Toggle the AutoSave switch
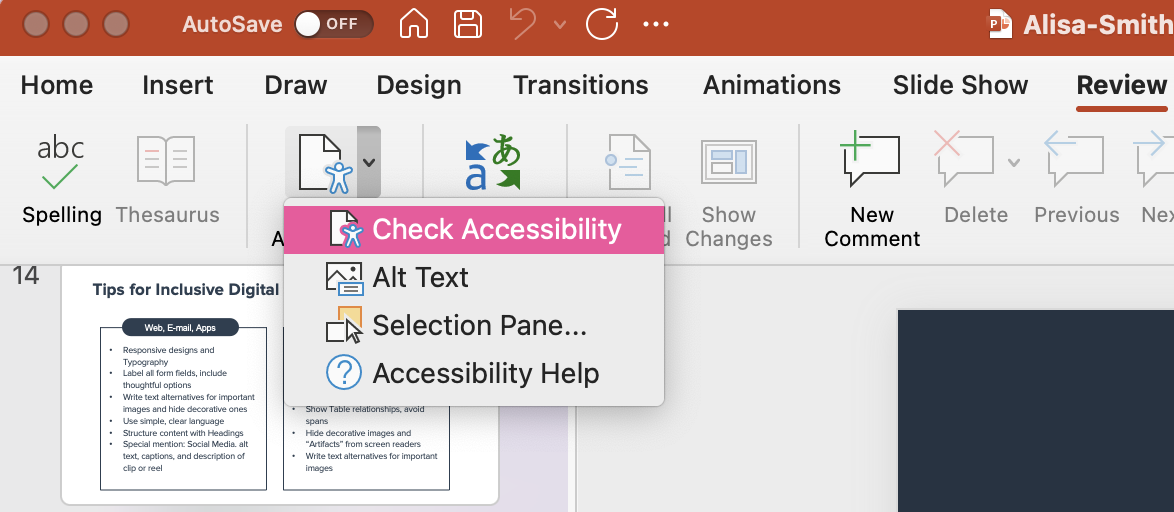 (x=333, y=24)
